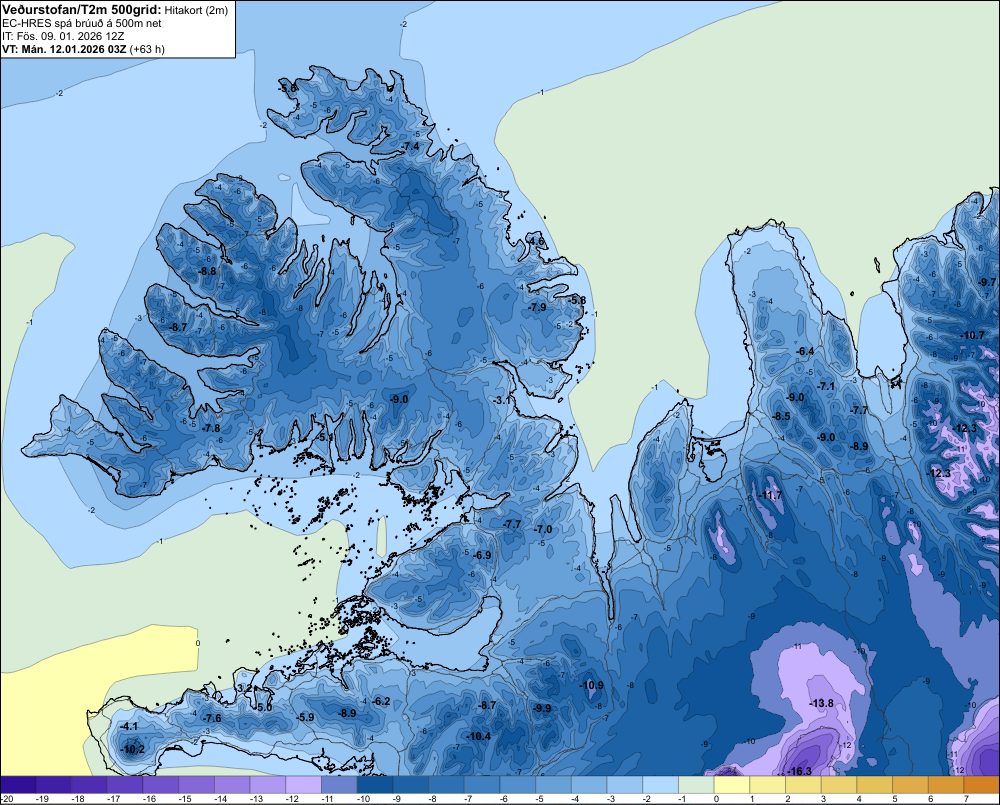
Task: Click the -3.1 temperature label
Action: coord(503,401)
